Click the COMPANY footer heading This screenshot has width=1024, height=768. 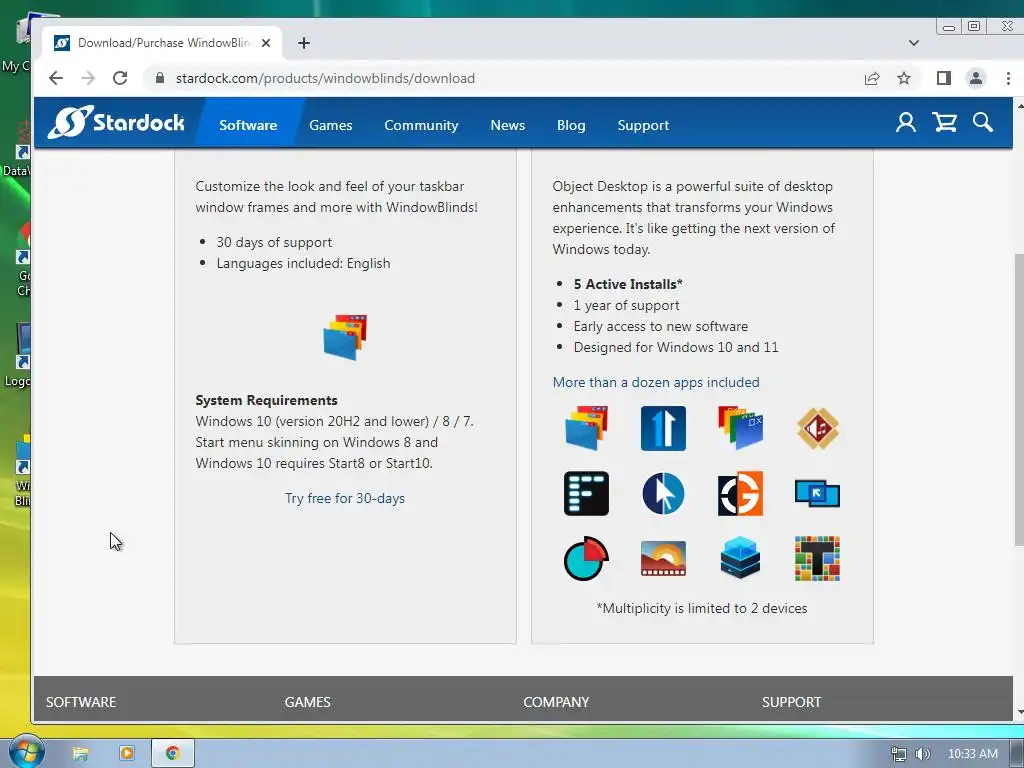click(x=556, y=702)
